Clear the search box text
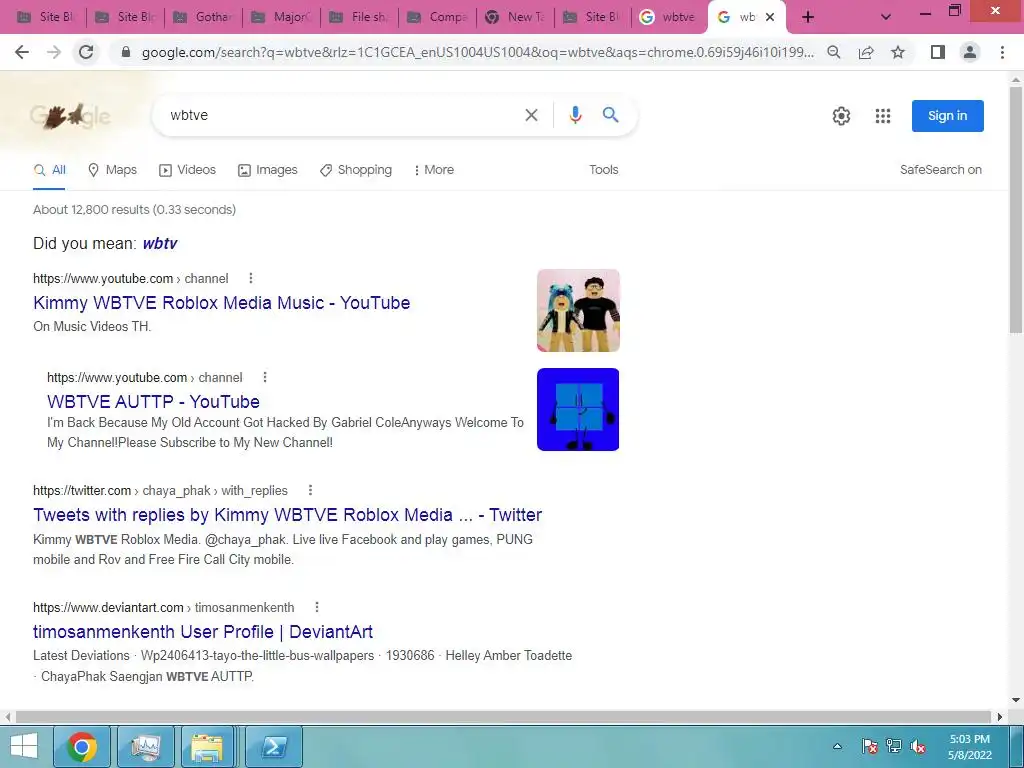Image resolution: width=1024 pixels, height=768 pixels. (x=532, y=116)
